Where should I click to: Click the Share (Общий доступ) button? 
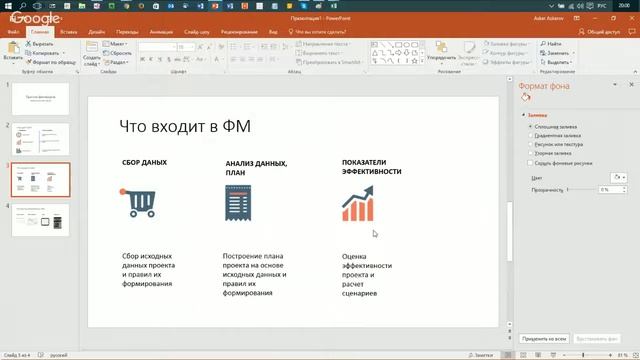point(599,32)
